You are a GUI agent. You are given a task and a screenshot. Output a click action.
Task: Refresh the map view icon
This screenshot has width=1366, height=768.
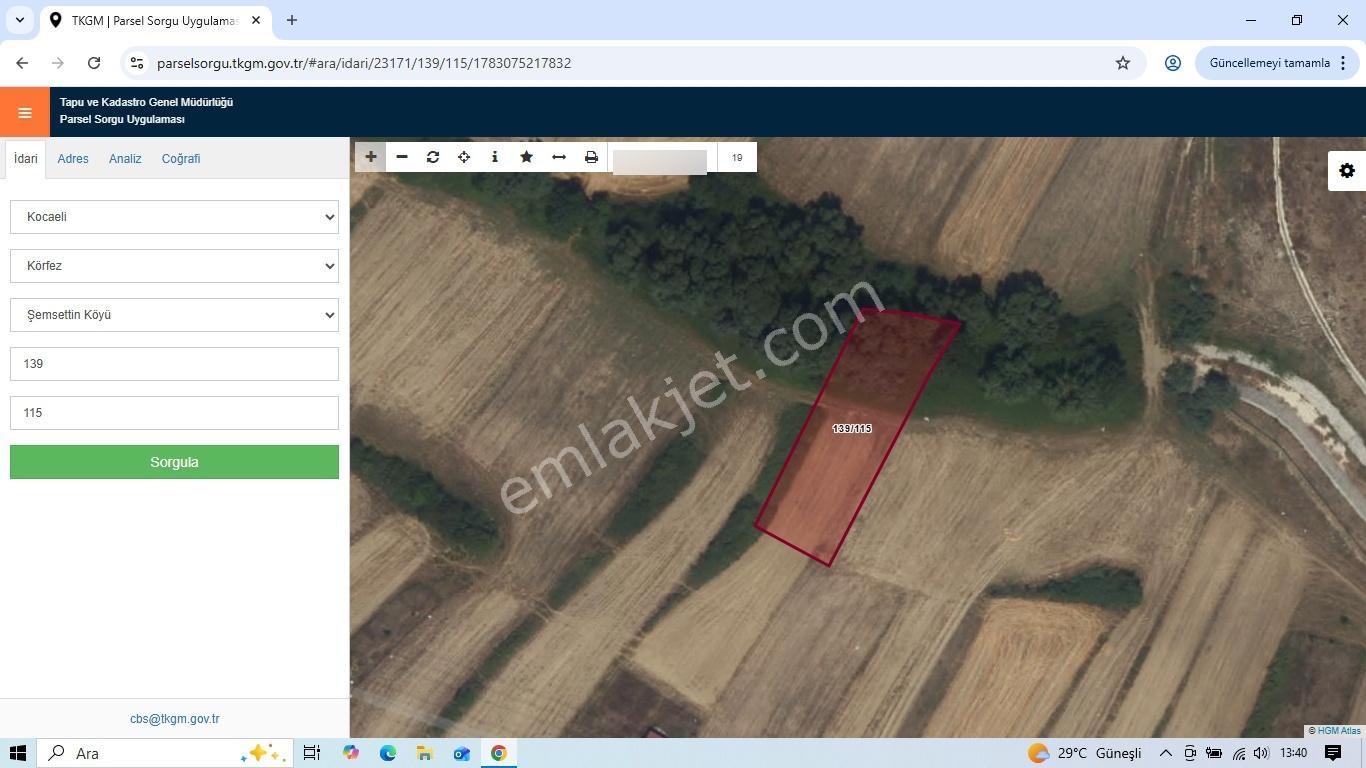[433, 157]
